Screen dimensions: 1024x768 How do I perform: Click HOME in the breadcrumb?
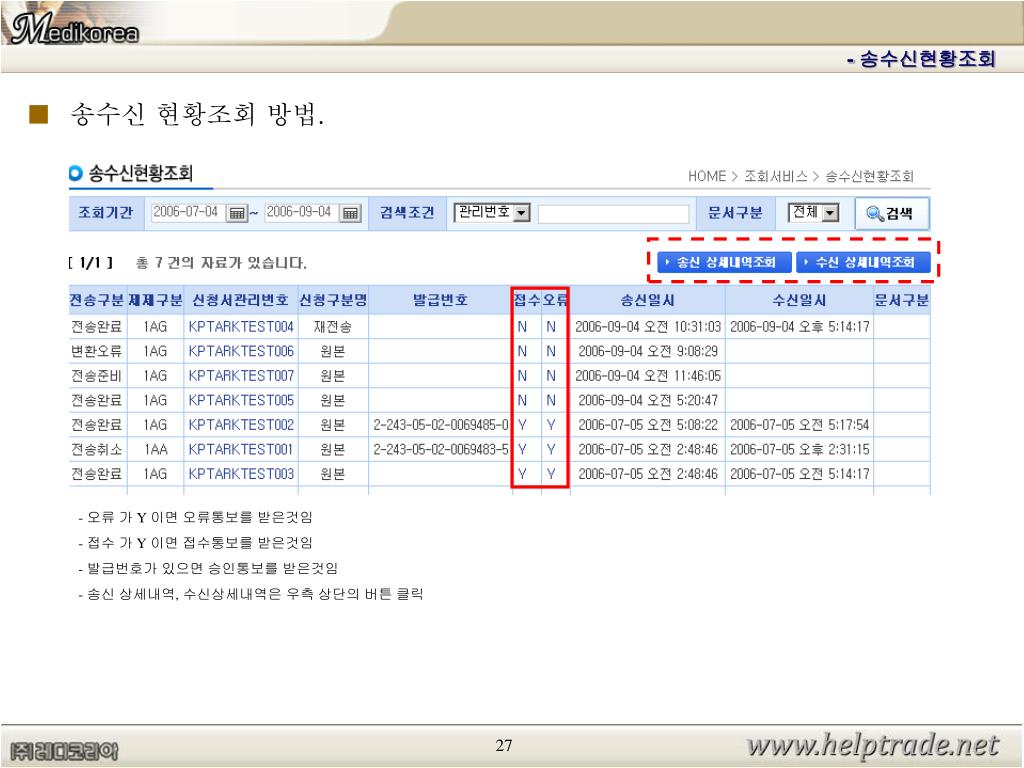tap(706, 176)
